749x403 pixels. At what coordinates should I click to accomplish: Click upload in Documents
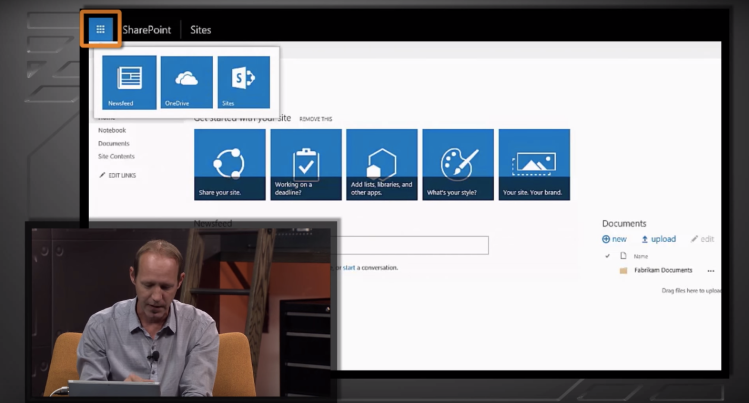[x=658, y=239]
